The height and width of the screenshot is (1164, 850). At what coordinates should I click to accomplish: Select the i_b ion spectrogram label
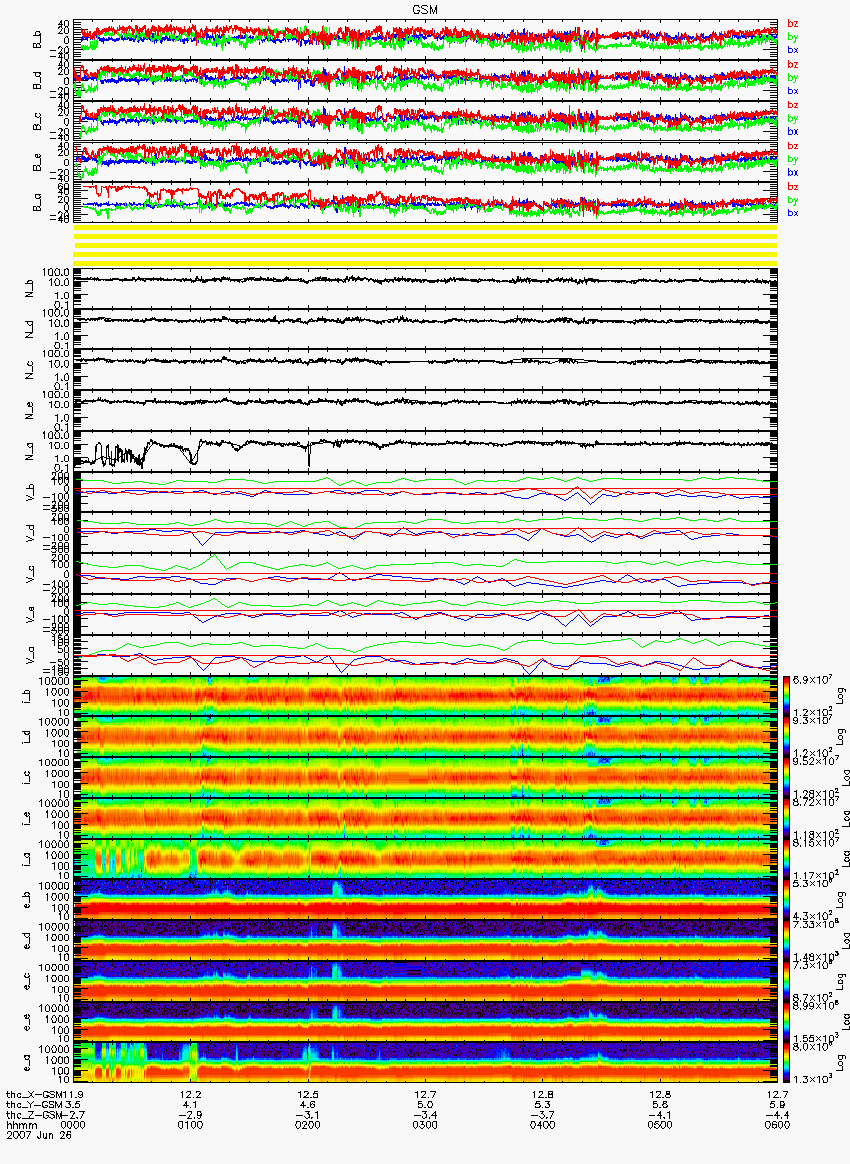(x=27, y=696)
